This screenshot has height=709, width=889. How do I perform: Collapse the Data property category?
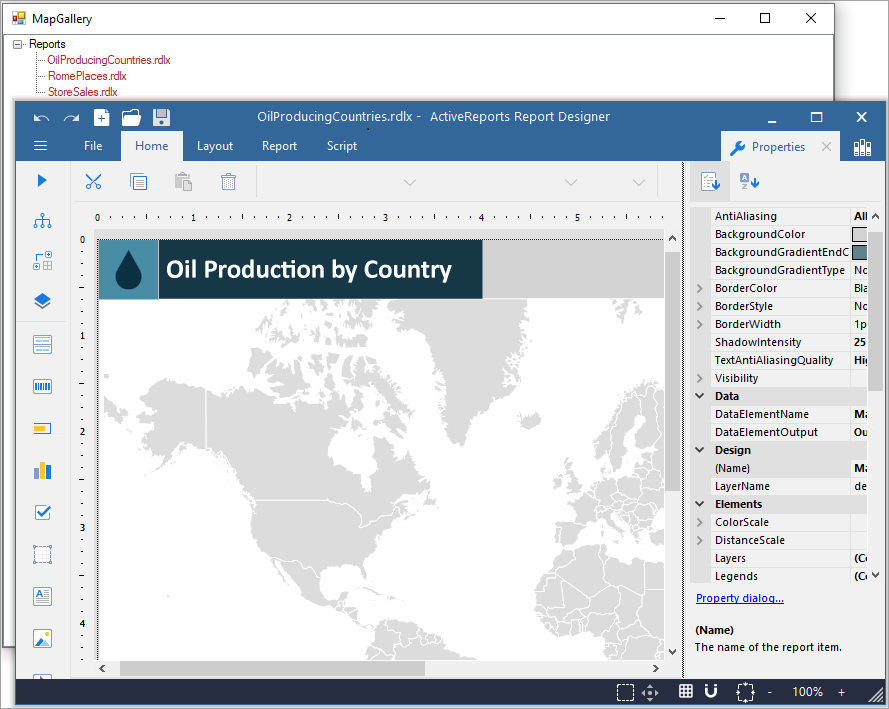(700, 396)
